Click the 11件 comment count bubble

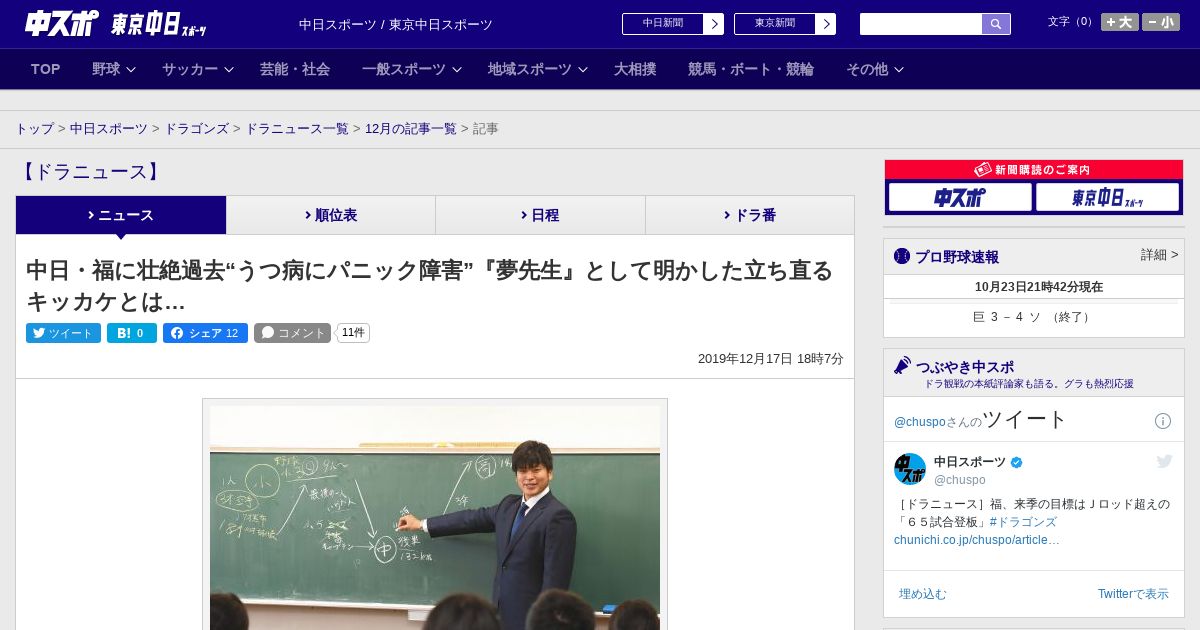click(353, 333)
